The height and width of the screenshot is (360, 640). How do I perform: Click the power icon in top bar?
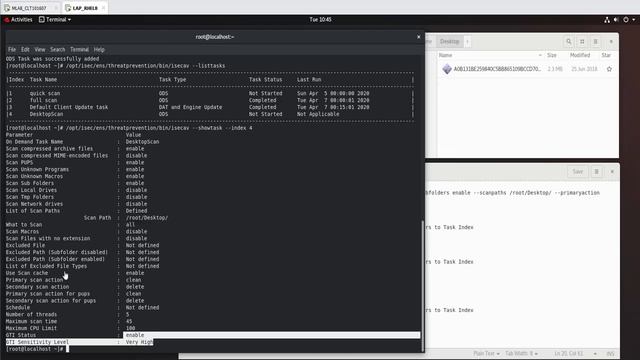(x=626, y=20)
